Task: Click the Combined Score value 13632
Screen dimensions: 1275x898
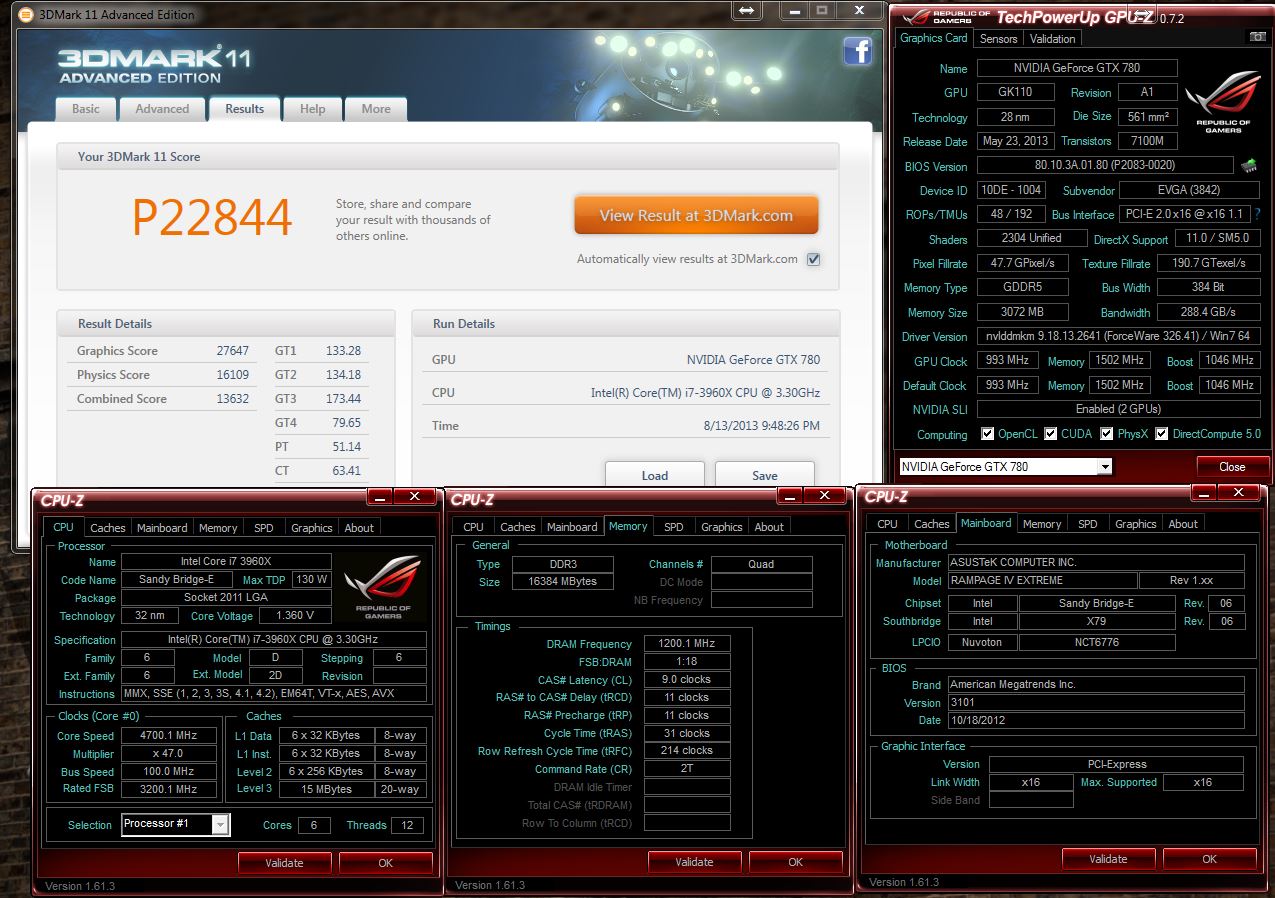Action: [232, 399]
